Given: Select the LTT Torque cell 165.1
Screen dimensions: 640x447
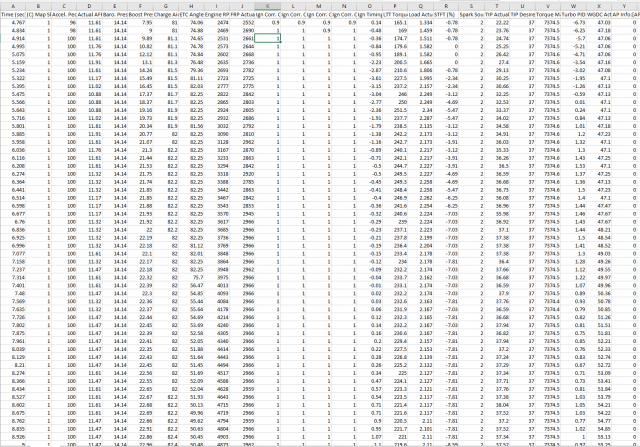Looking at the screenshot, I should pyautogui.click(x=395, y=22).
